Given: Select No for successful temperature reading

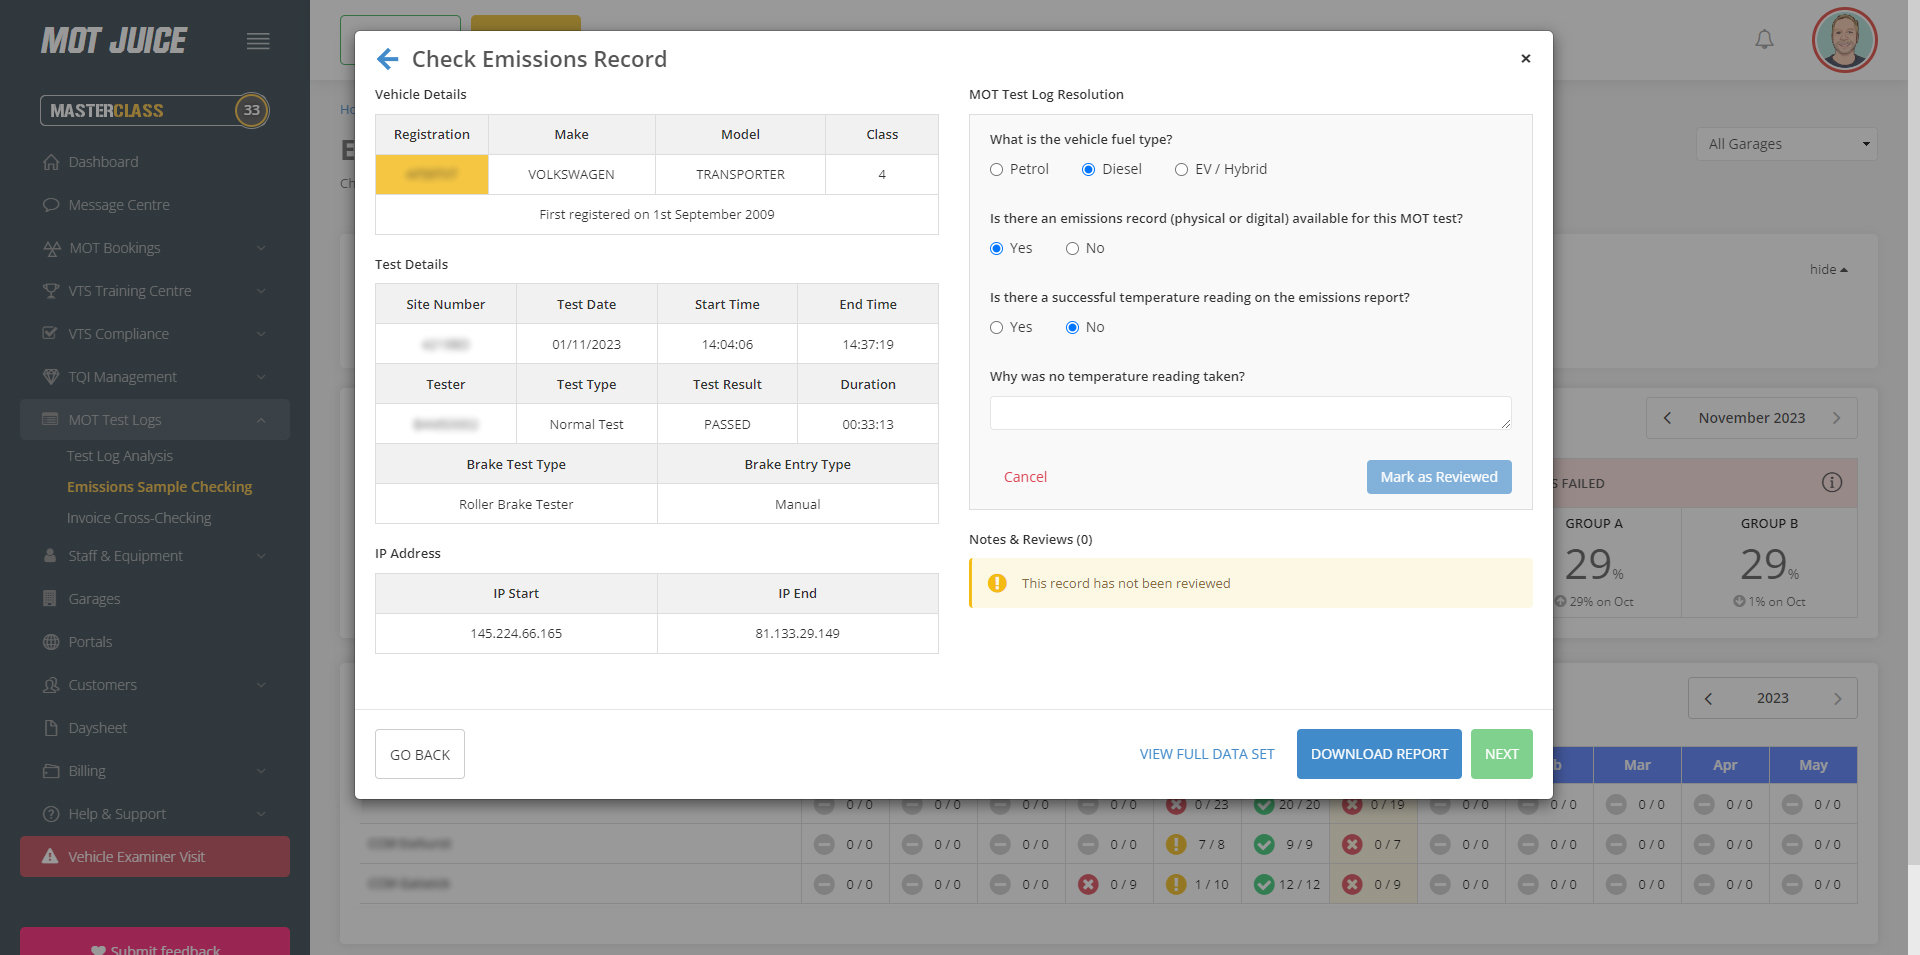Looking at the screenshot, I should pos(1073,328).
